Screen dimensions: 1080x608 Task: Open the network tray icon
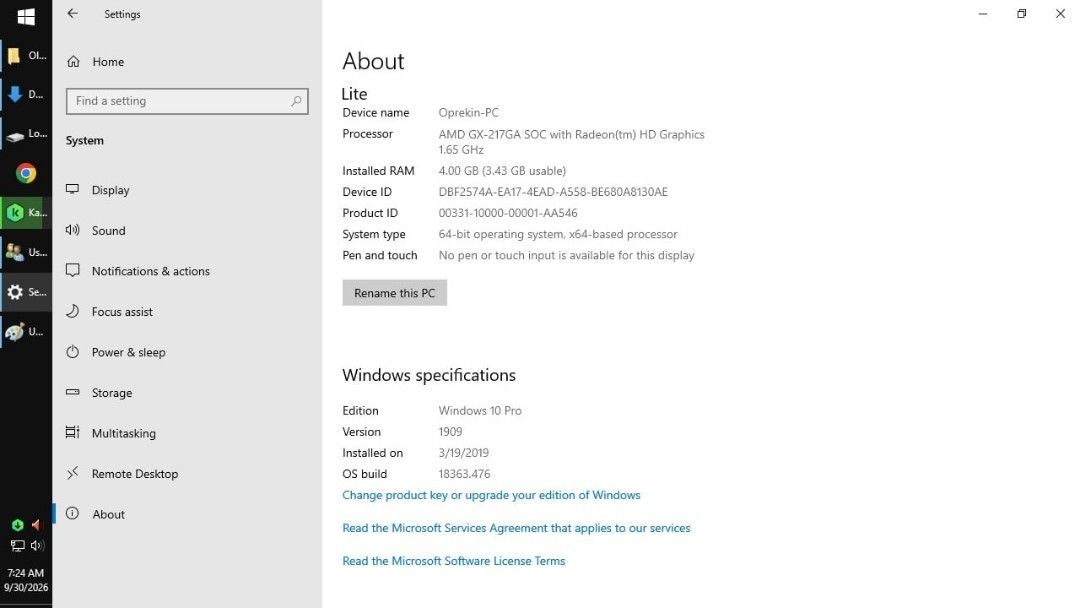tap(17, 546)
